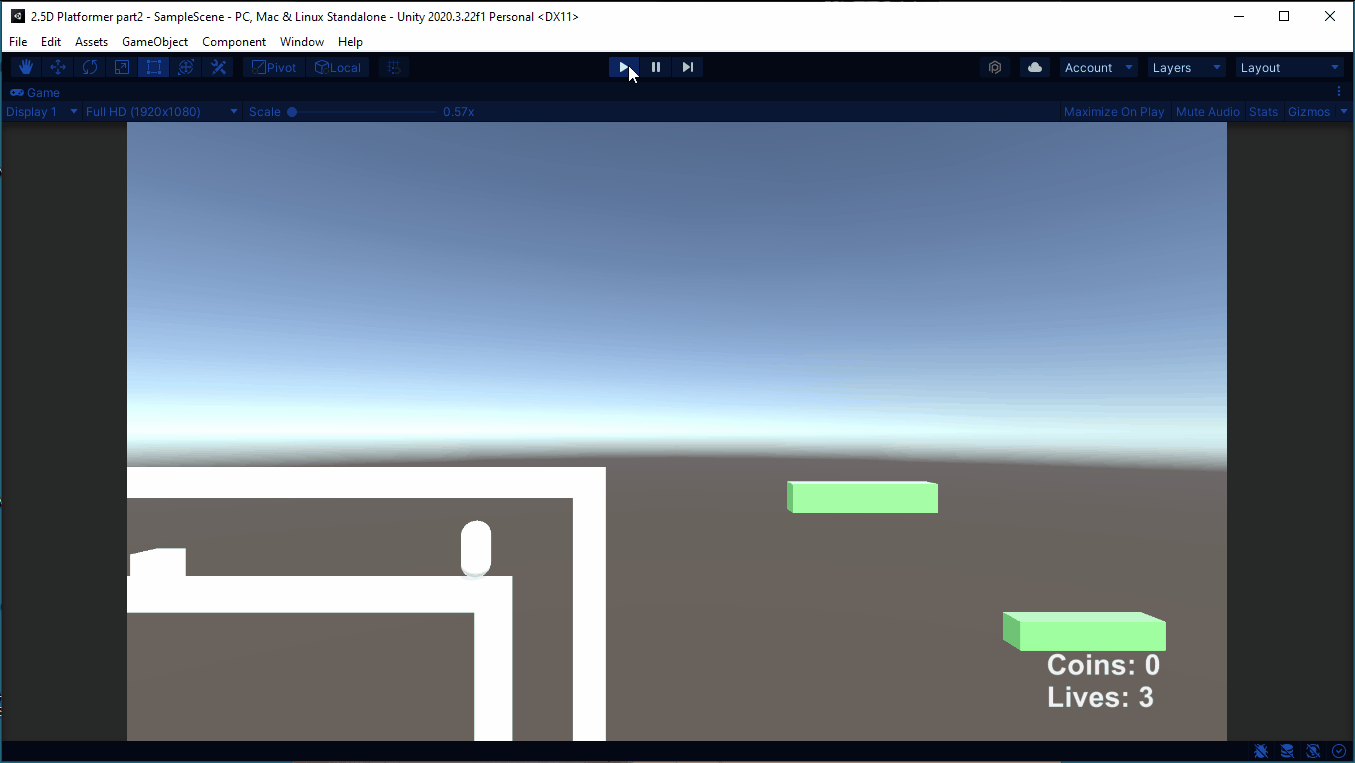This screenshot has height=763, width=1355.
Task: Select the Rotate tool
Action: [90, 67]
